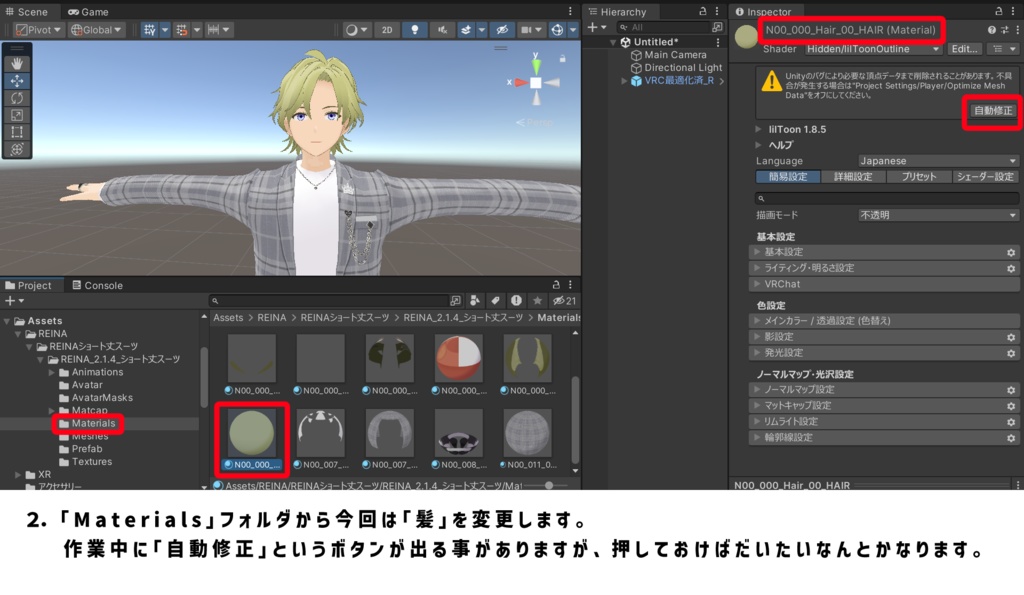Viewport: 1024px width, 595px height.
Task: Click the Edit... button next to Shader
Action: (x=963, y=48)
